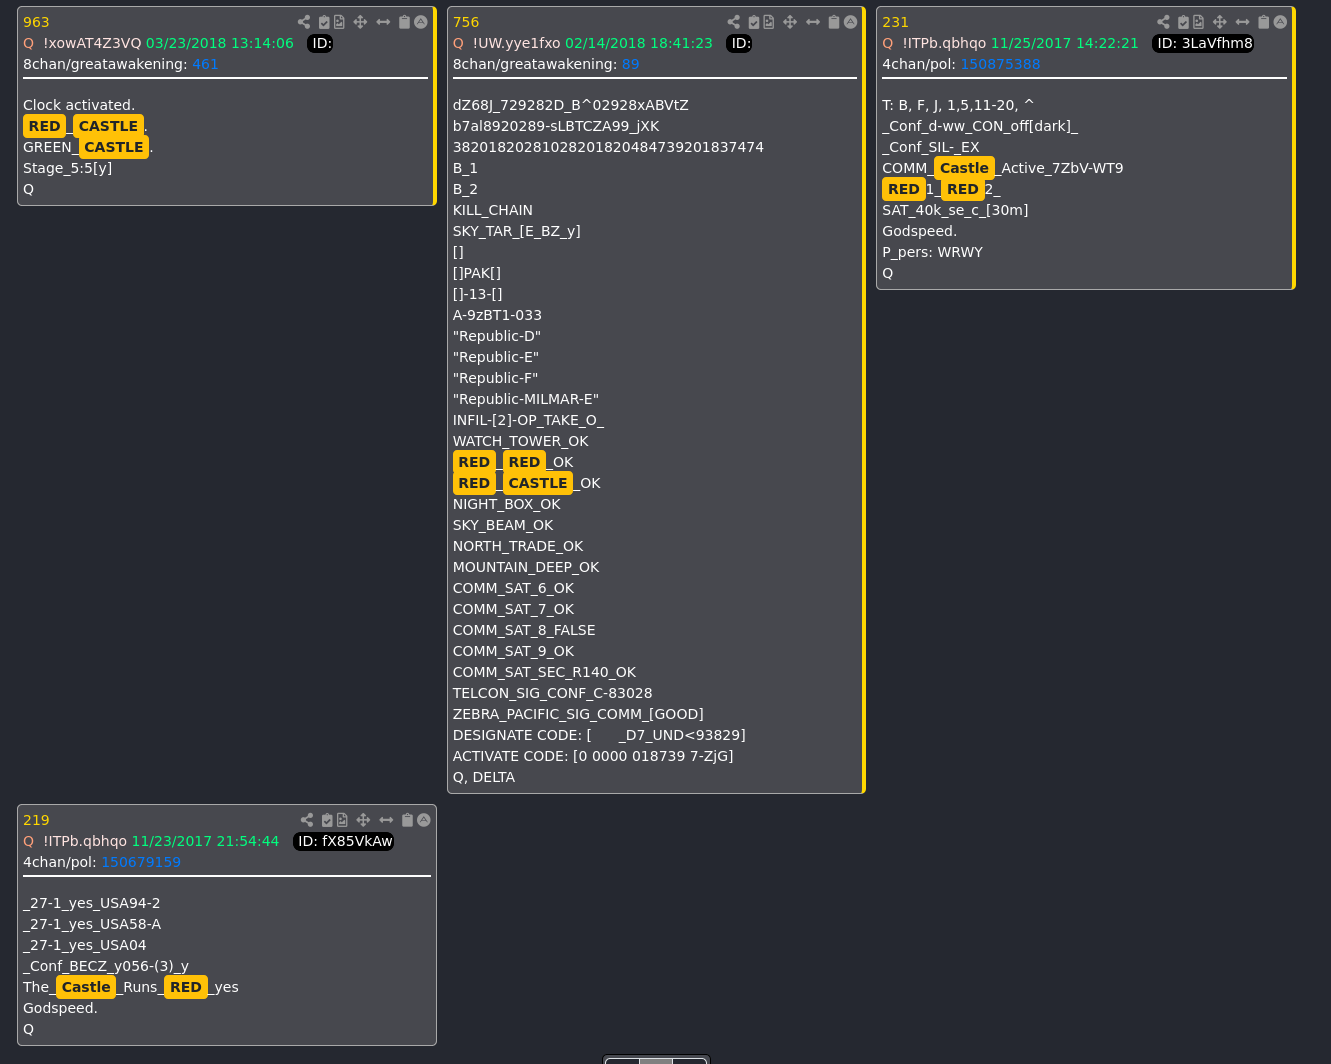This screenshot has height=1064, width=1331.
Task: Click the ID badge 3LaVfhm8
Action: (1203, 43)
